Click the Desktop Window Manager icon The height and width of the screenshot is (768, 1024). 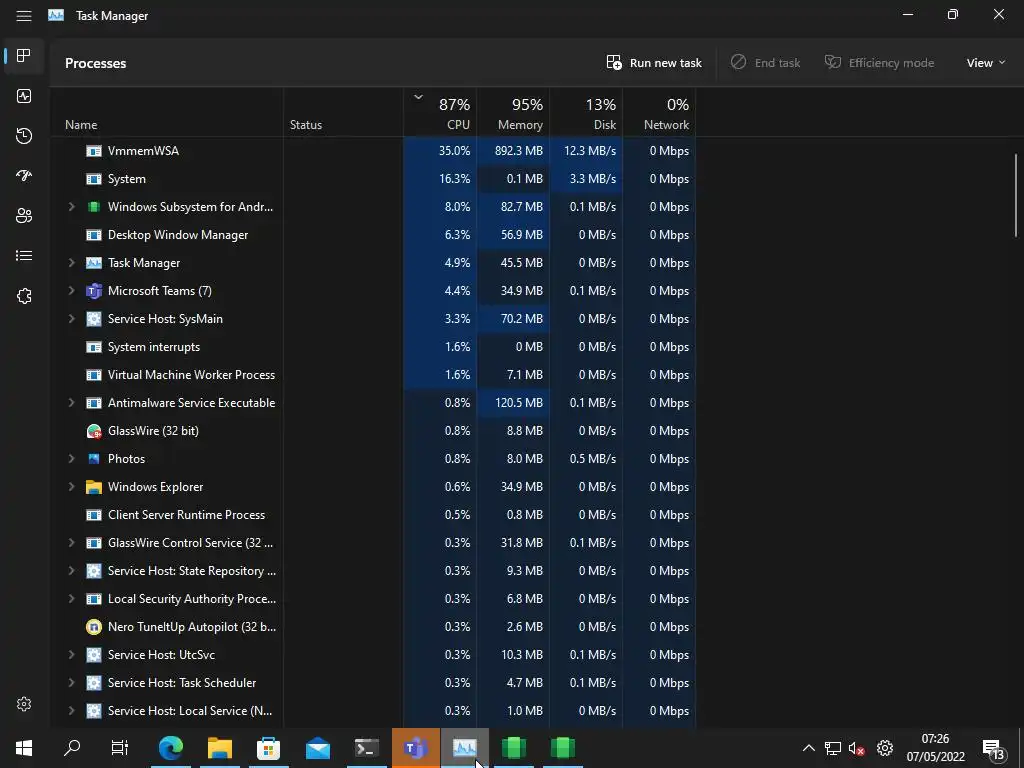94,235
